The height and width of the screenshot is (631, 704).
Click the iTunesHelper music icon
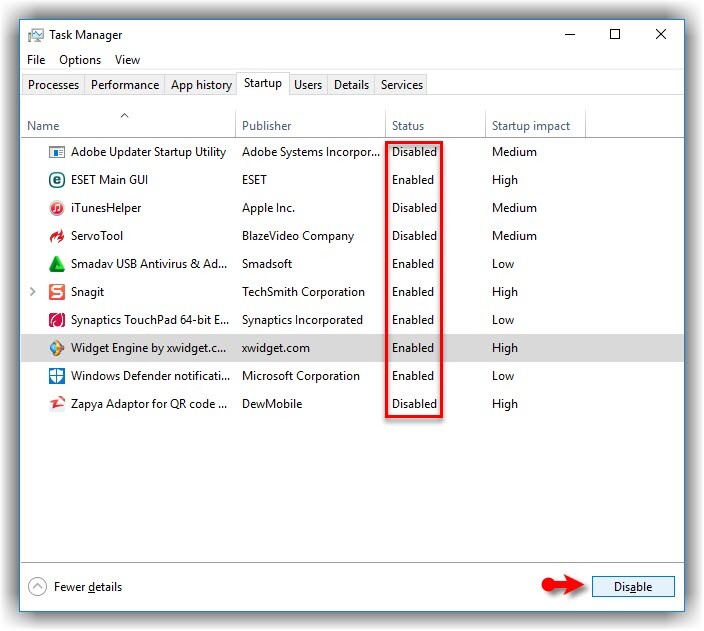pyautogui.click(x=57, y=208)
